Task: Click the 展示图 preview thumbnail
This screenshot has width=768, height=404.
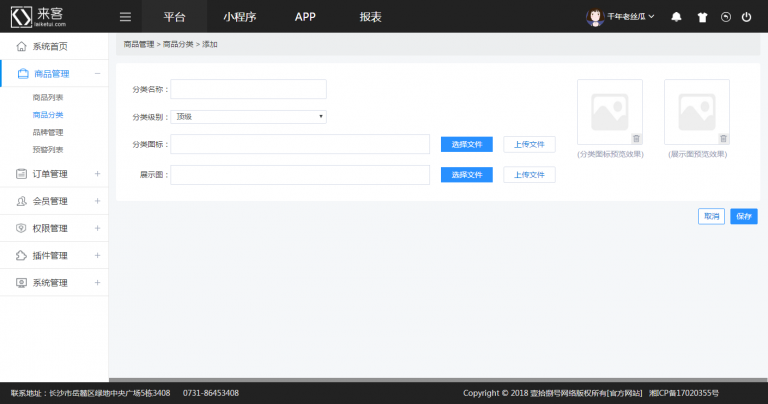Action: click(696, 110)
